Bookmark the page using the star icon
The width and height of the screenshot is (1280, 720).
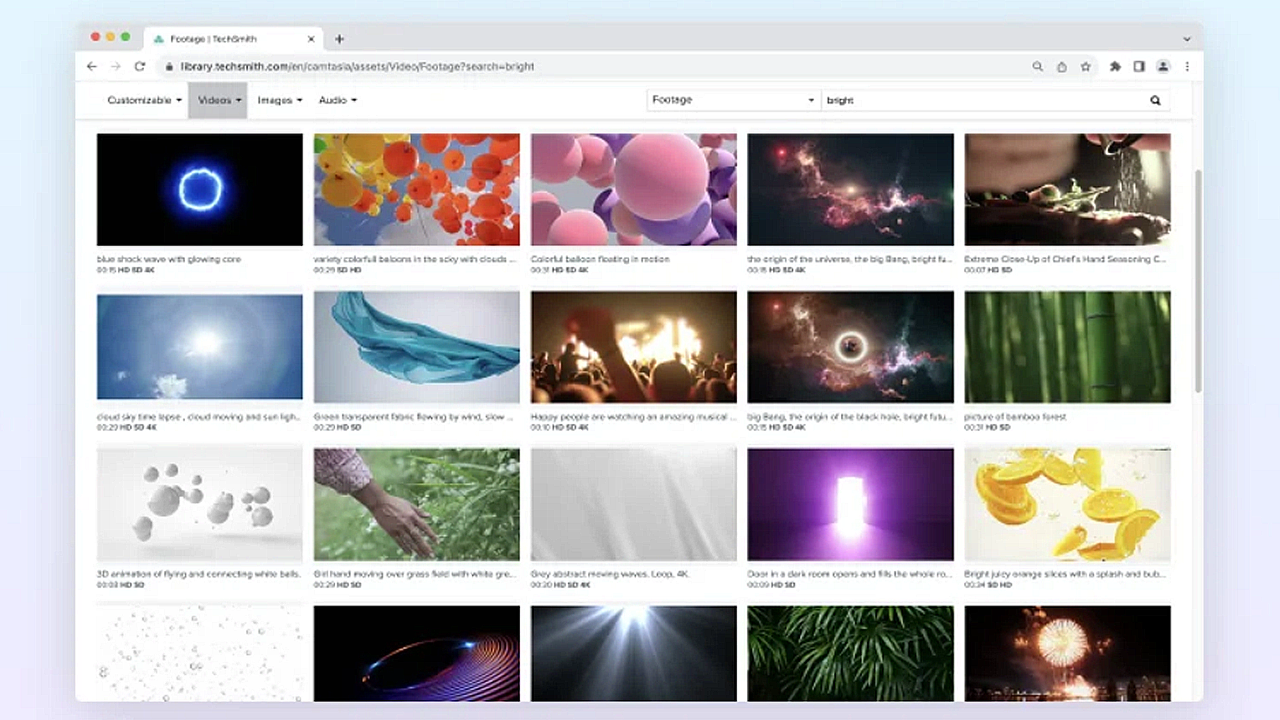pos(1085,66)
